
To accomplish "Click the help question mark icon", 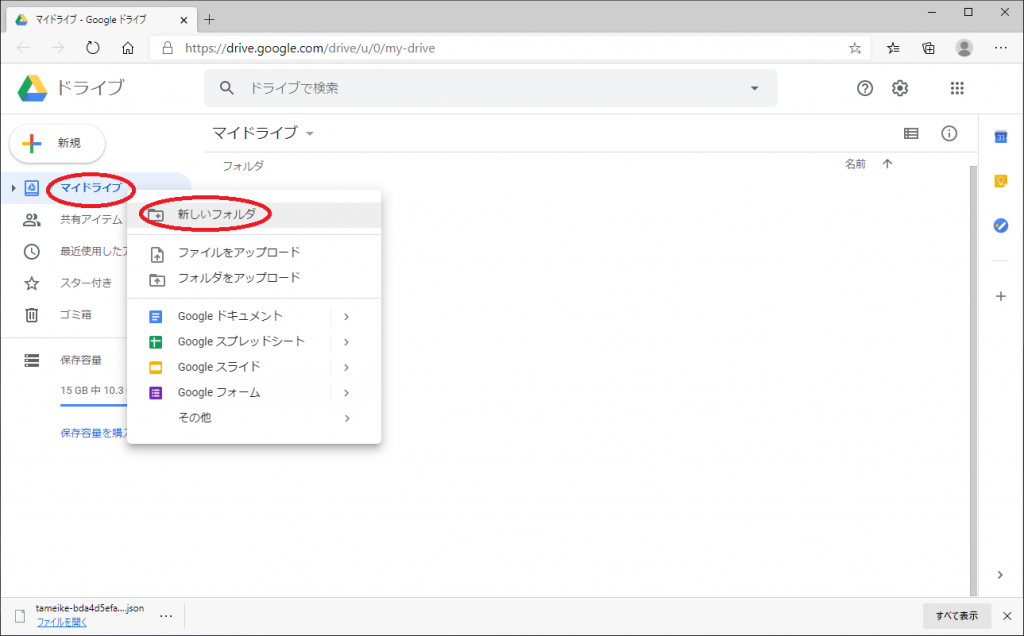I will [865, 88].
